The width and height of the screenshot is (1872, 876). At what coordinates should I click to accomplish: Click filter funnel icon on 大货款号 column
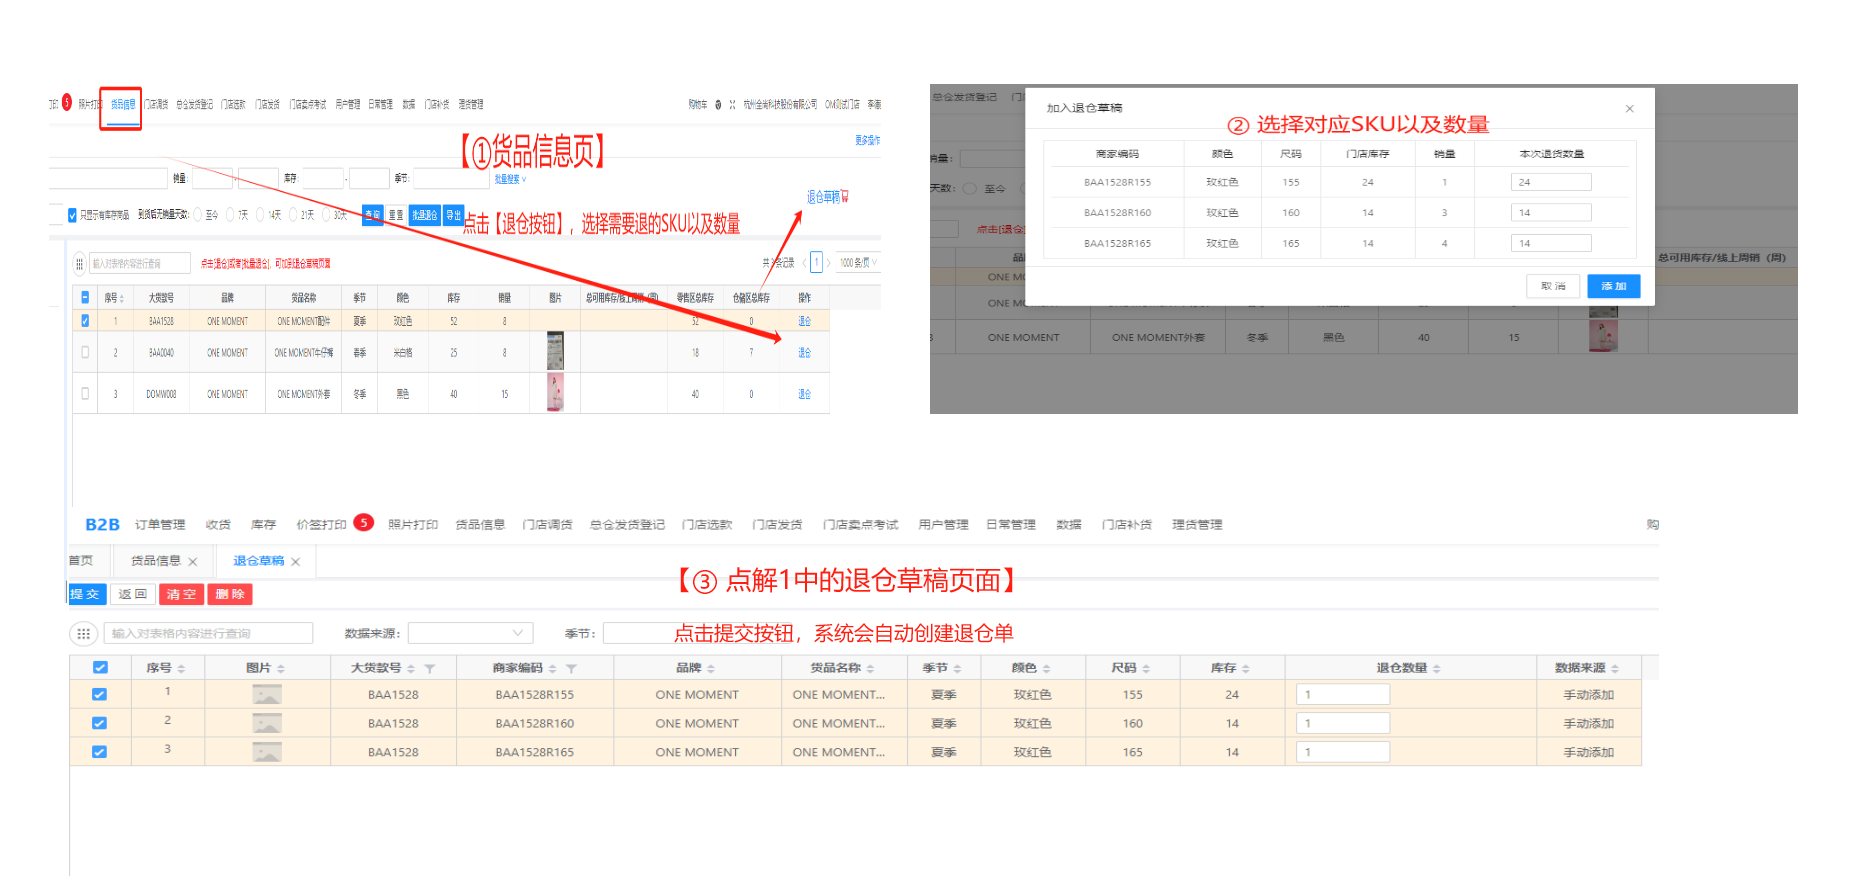(x=430, y=669)
